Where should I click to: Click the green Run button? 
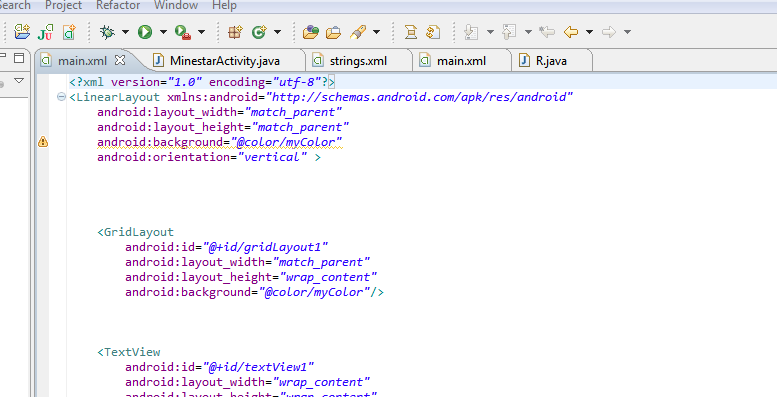pyautogui.click(x=145, y=32)
